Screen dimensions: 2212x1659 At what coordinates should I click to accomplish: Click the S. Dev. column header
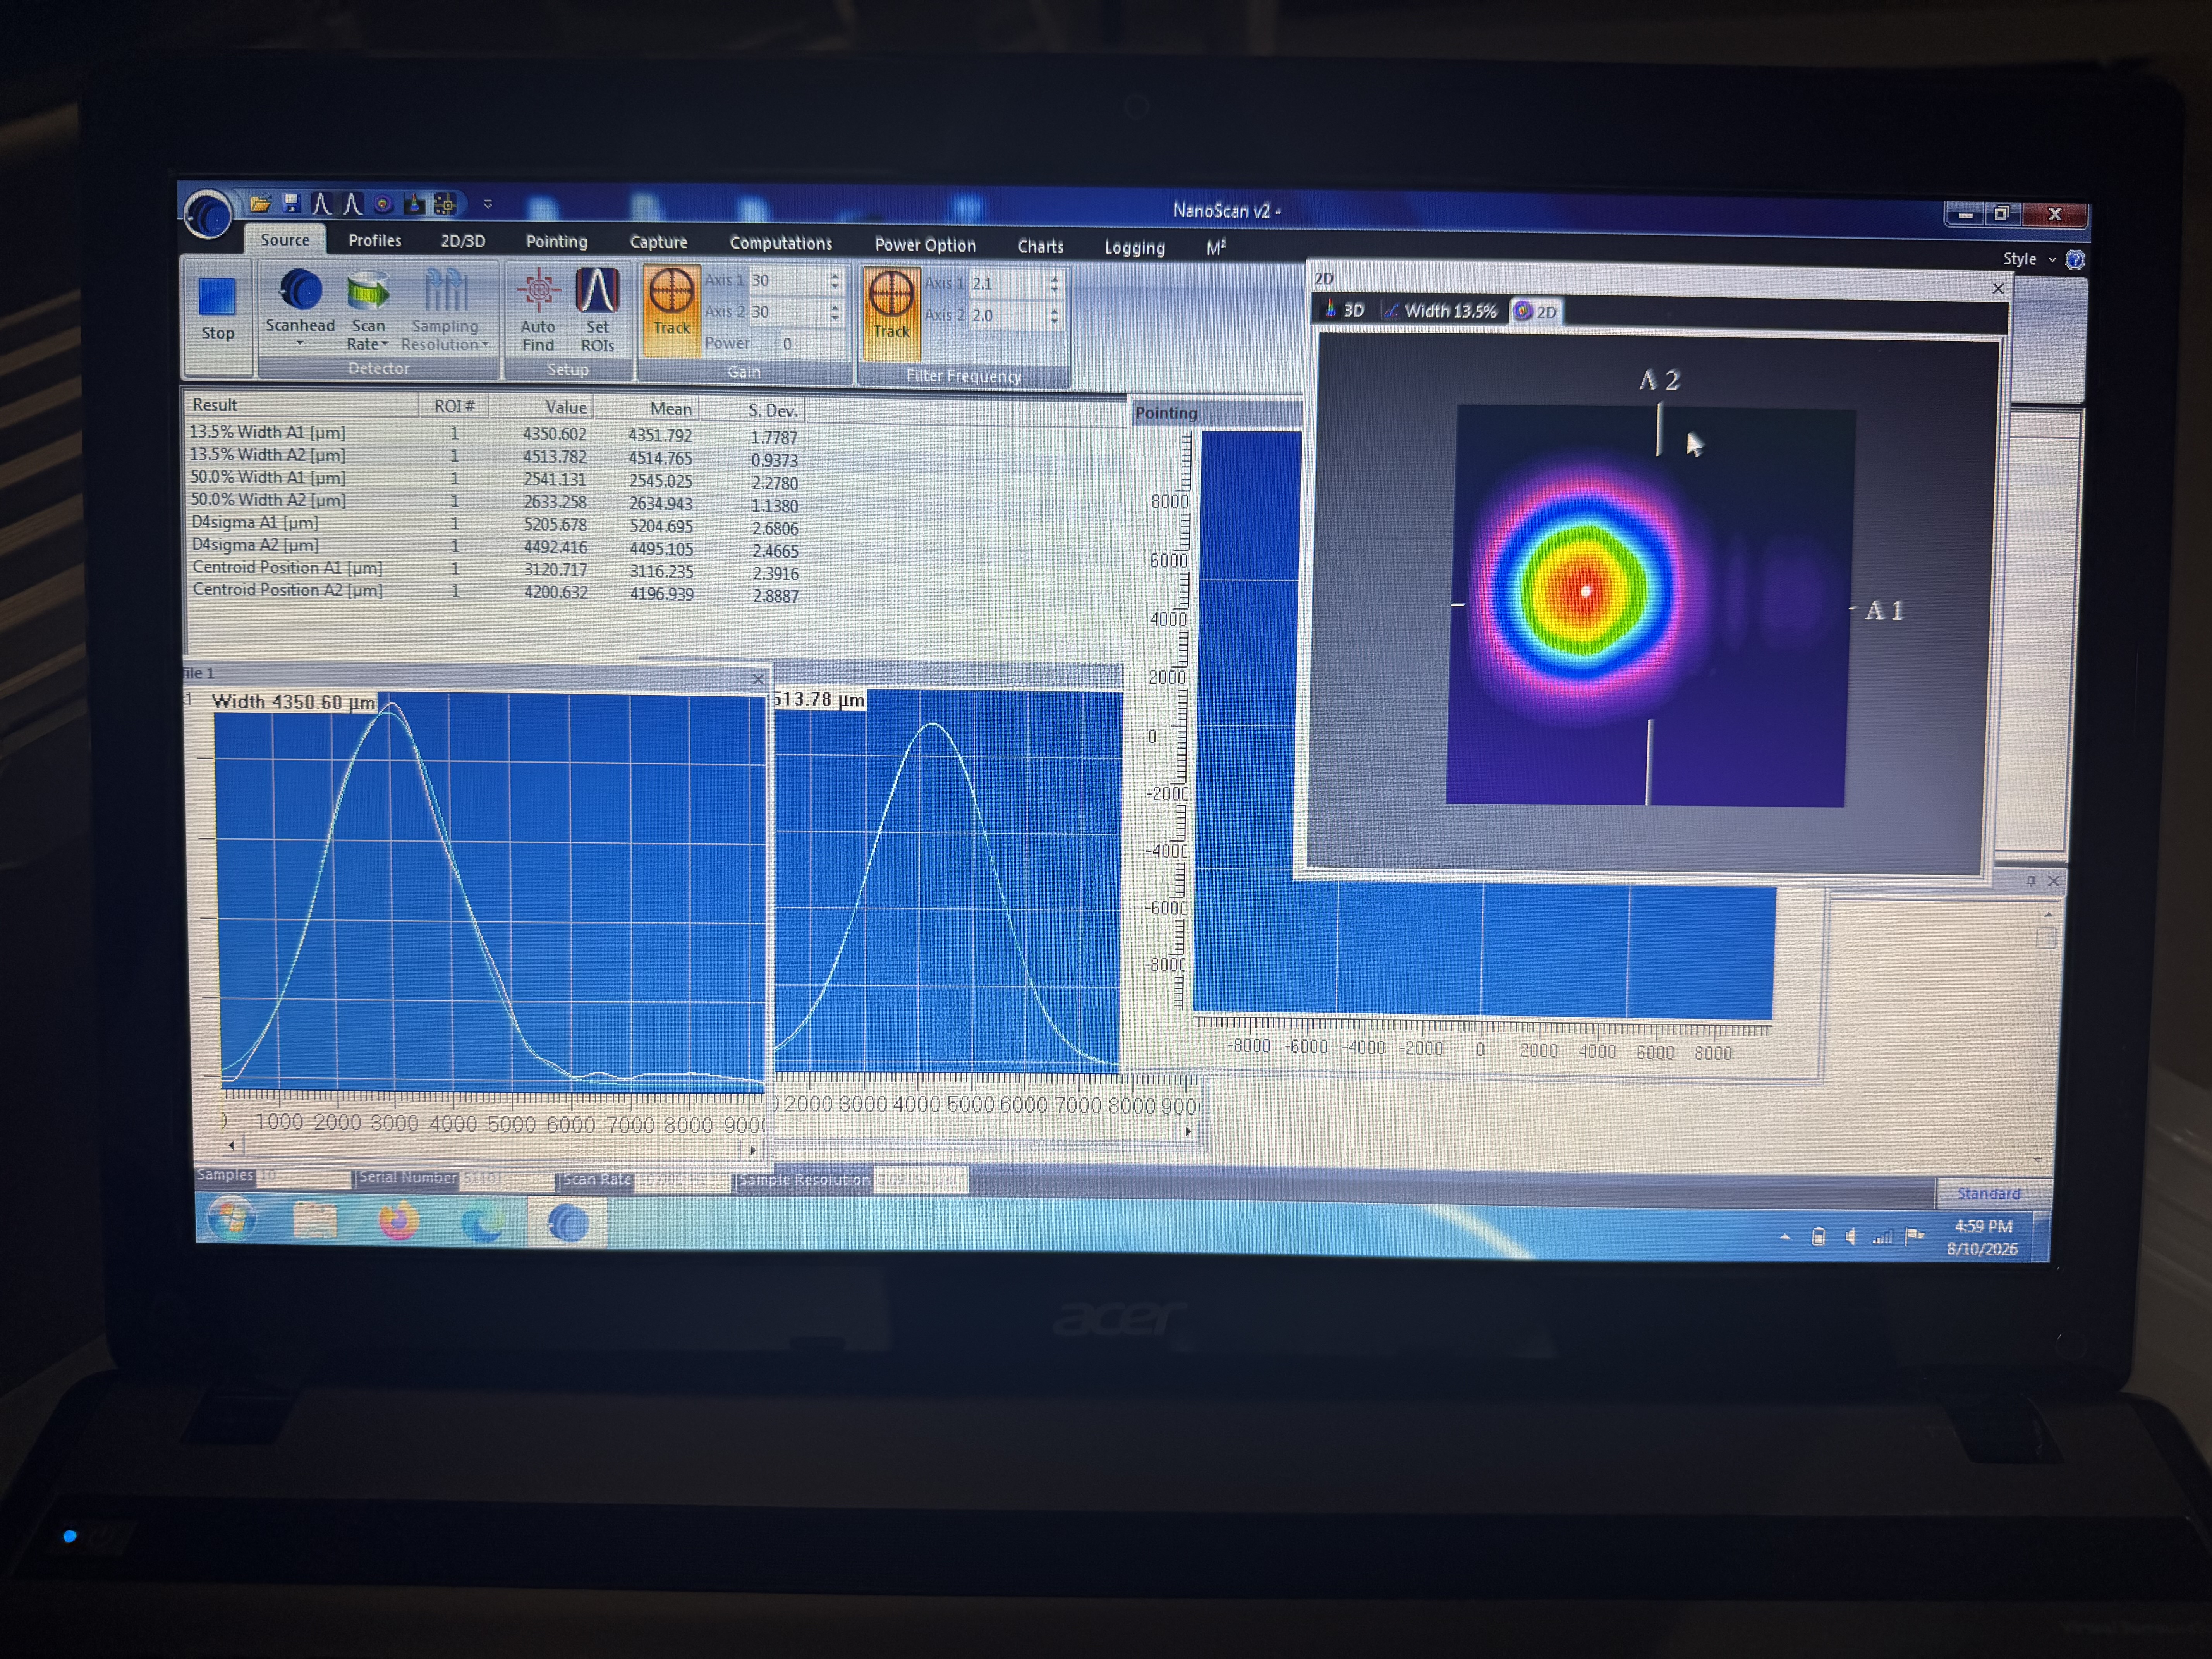[753, 410]
